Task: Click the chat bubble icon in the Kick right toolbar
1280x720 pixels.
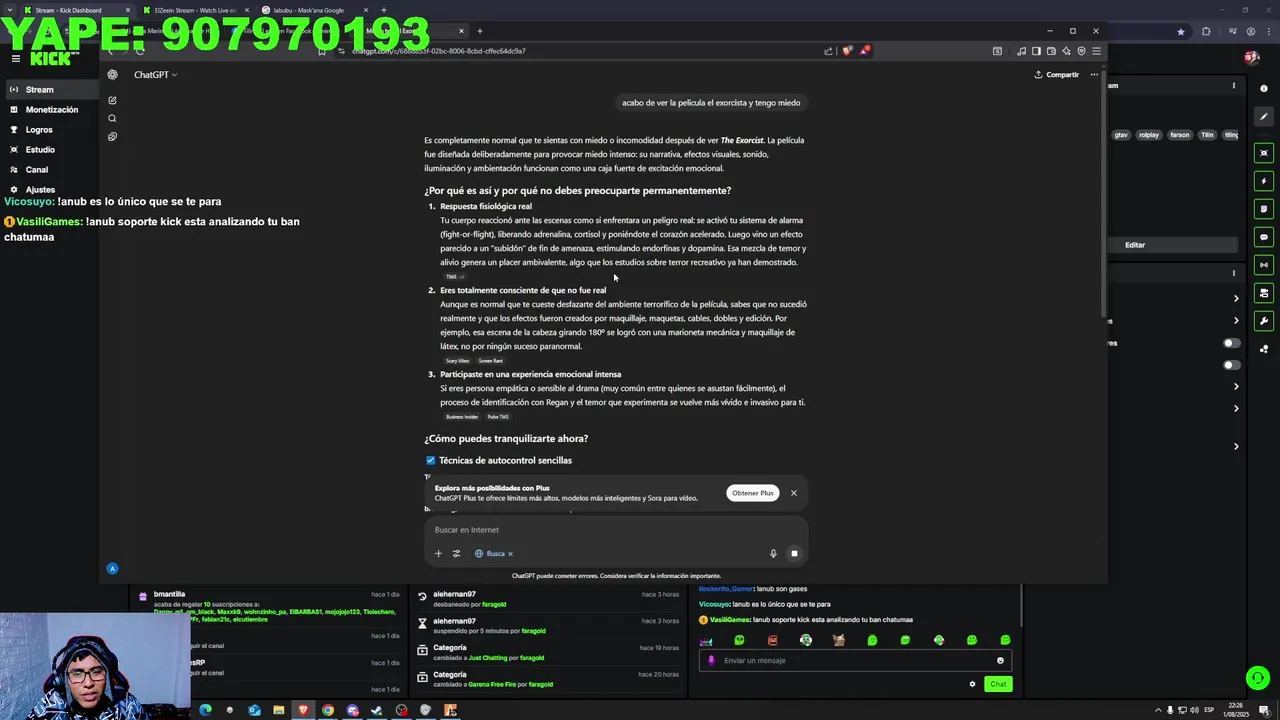Action: [x=1264, y=237]
